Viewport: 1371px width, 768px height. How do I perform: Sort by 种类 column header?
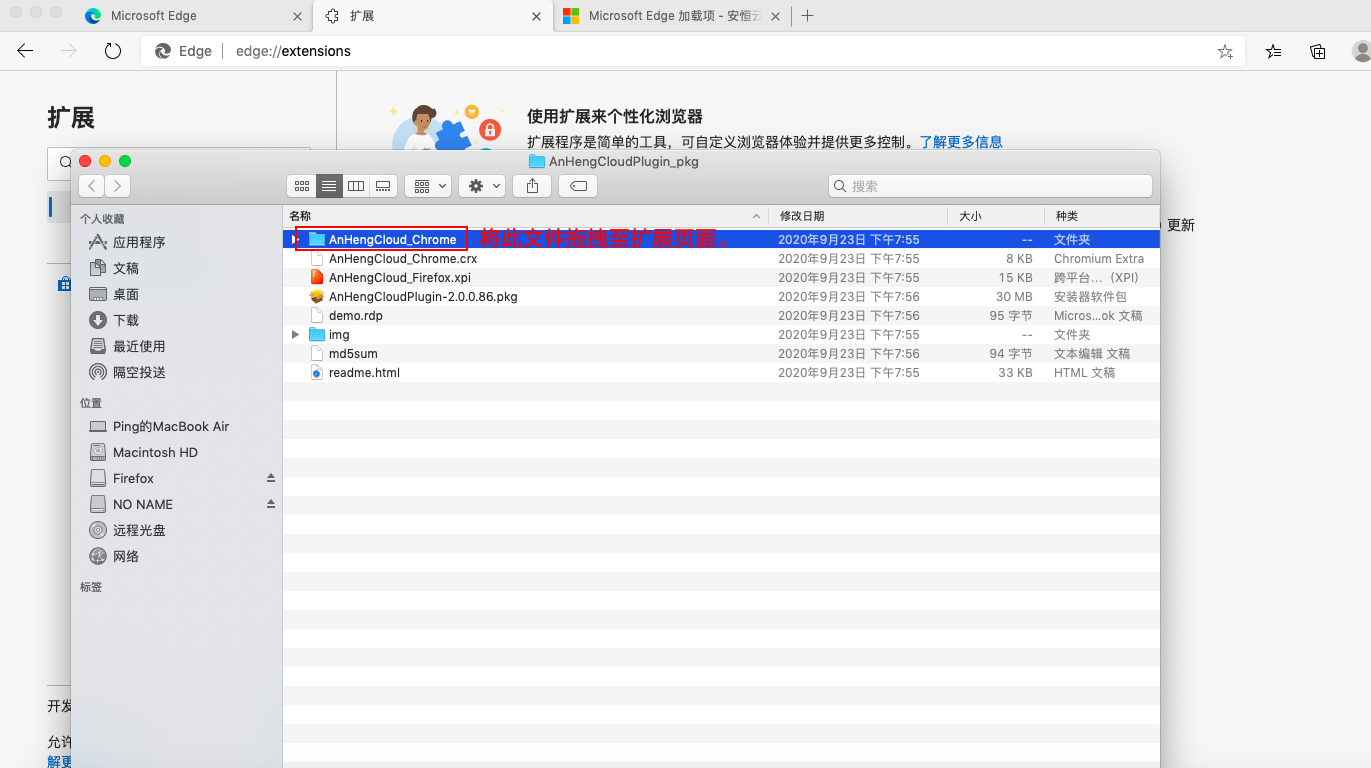click(x=1101, y=216)
